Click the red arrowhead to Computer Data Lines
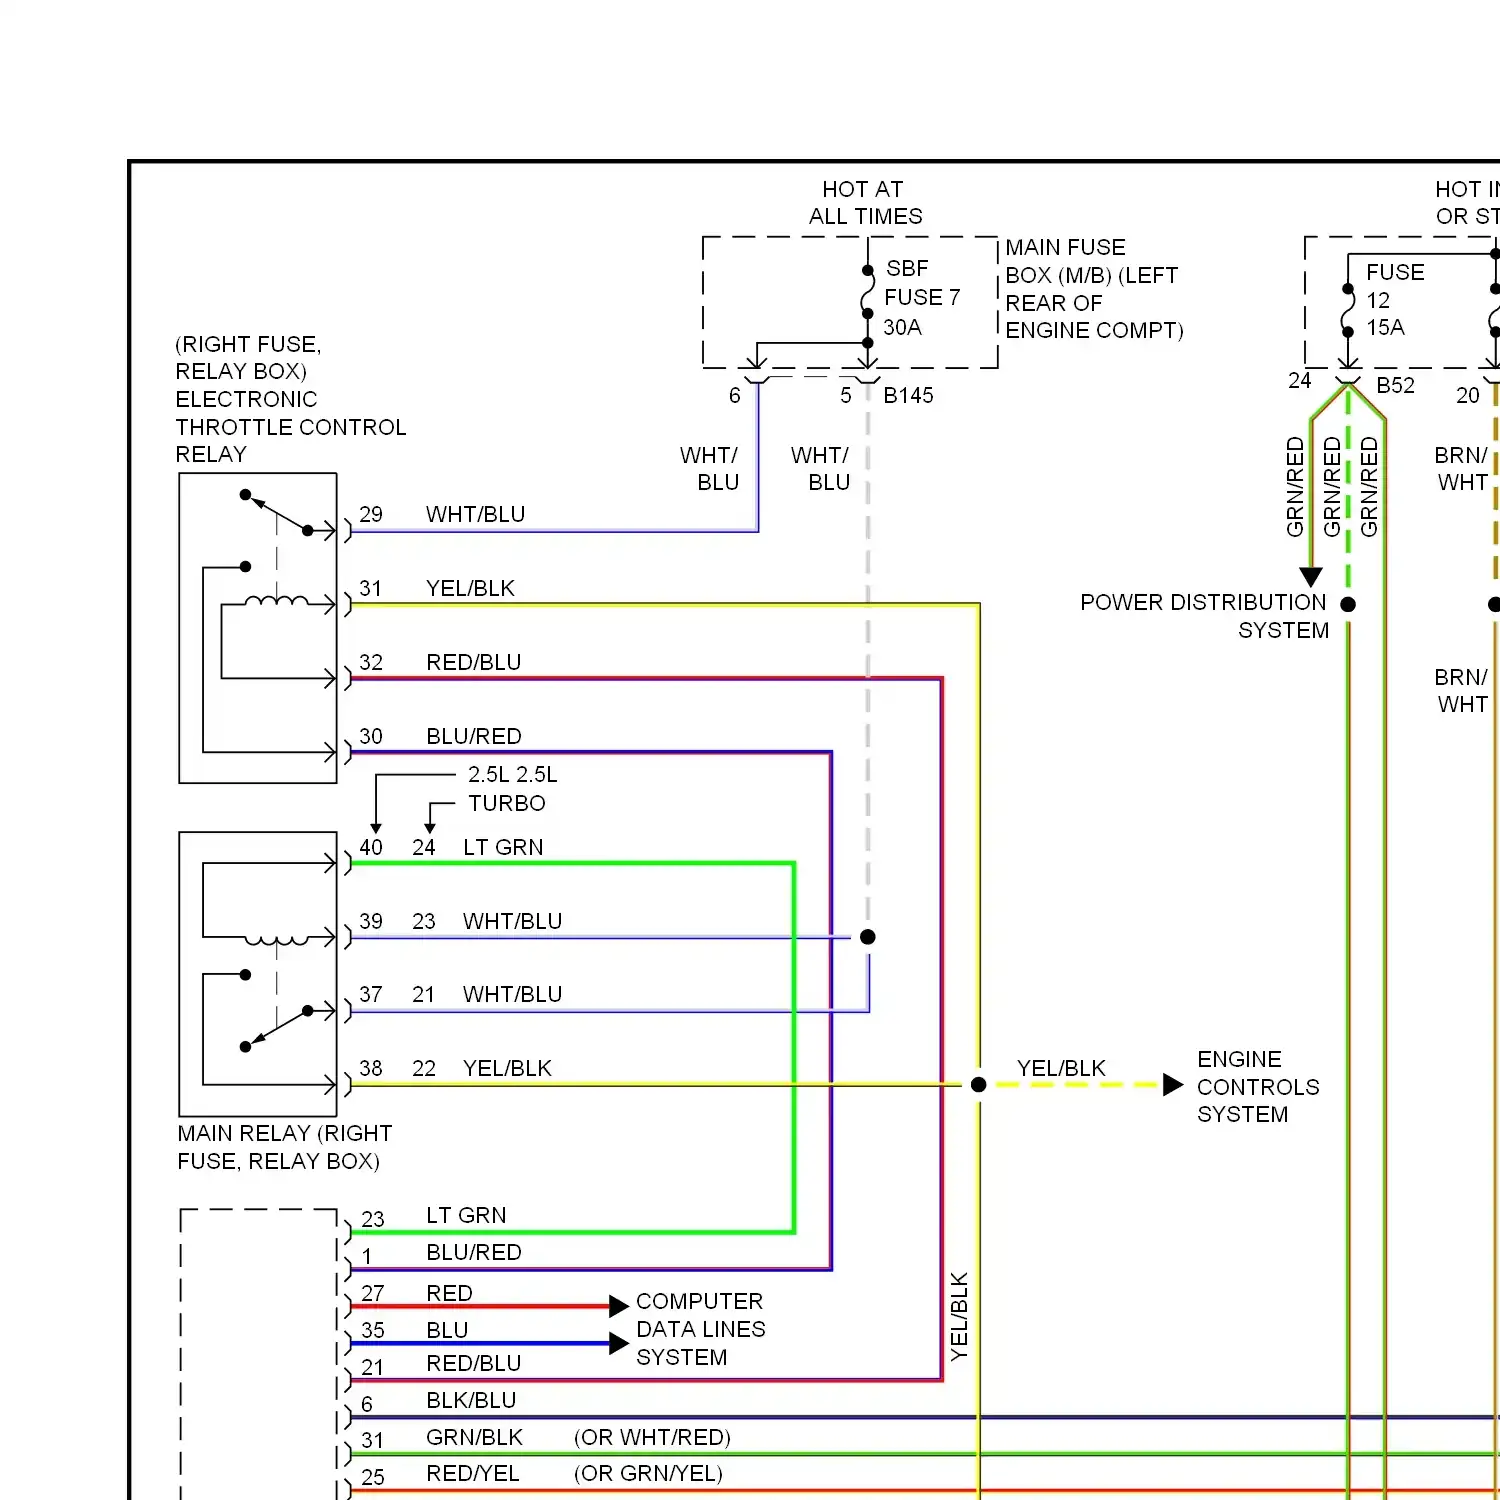Viewport: 1500px width, 1500px height. pyautogui.click(x=619, y=1306)
